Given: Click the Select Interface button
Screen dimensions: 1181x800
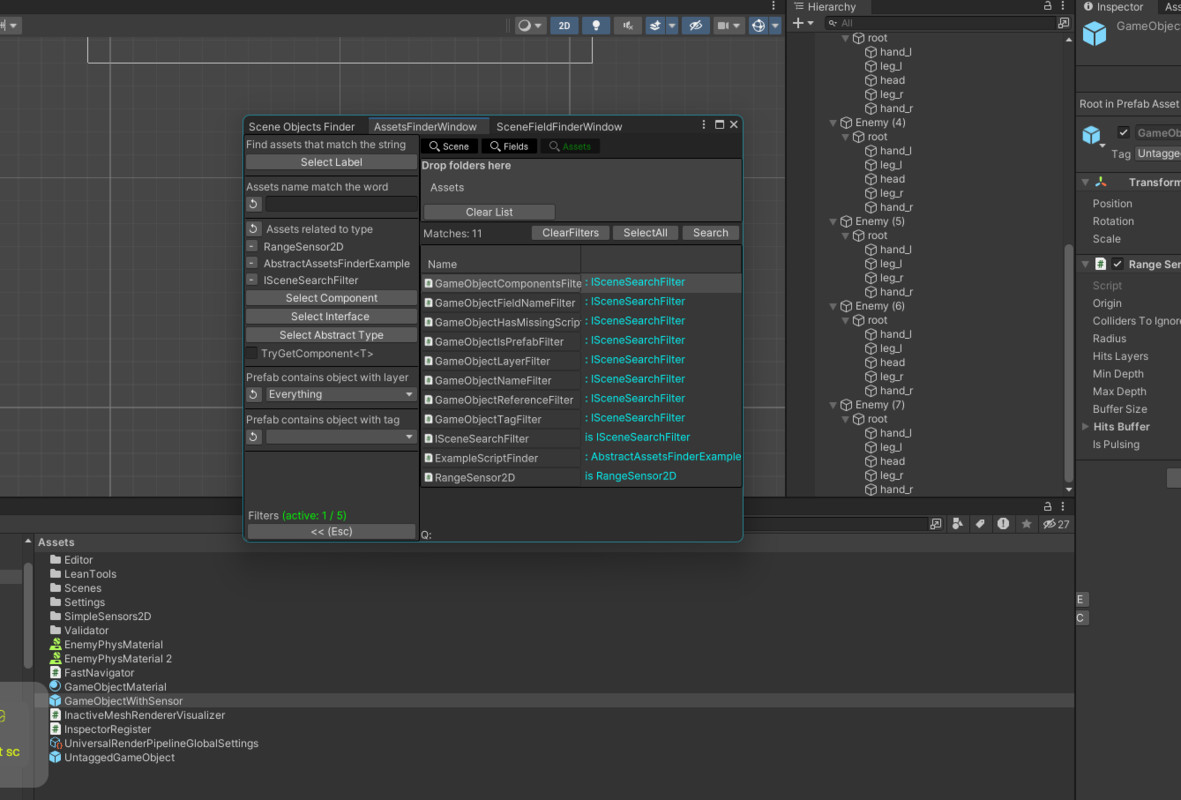Looking at the screenshot, I should (x=331, y=317).
